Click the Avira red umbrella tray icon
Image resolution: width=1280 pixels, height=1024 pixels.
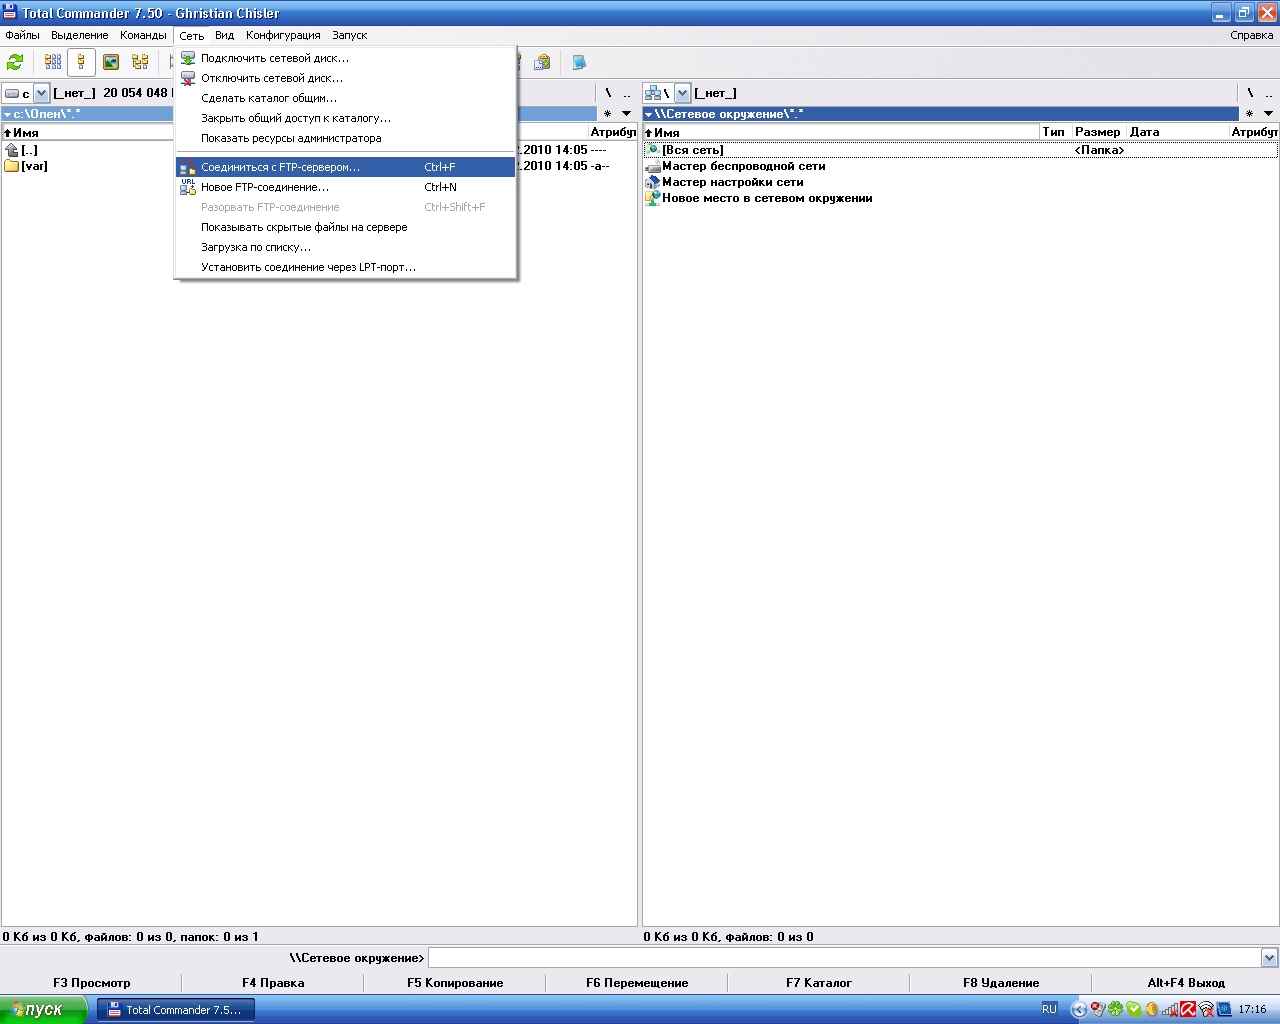click(1188, 1009)
